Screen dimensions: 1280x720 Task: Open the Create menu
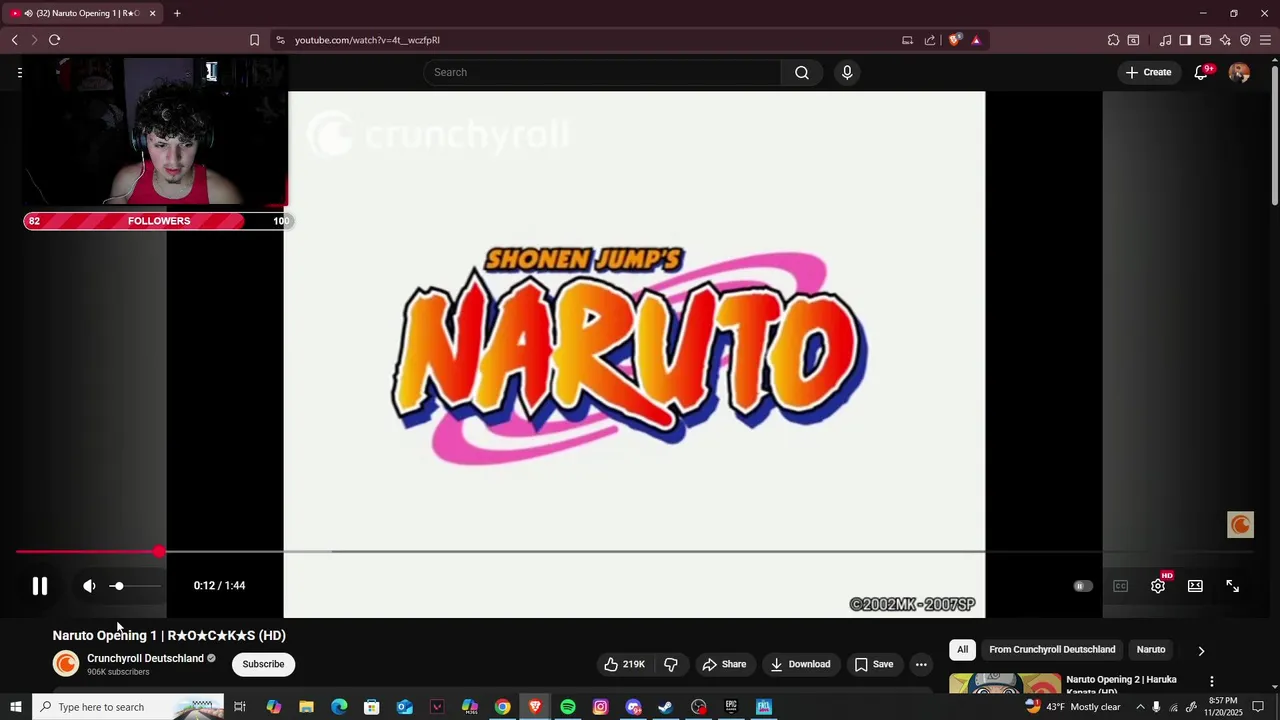pos(1148,72)
